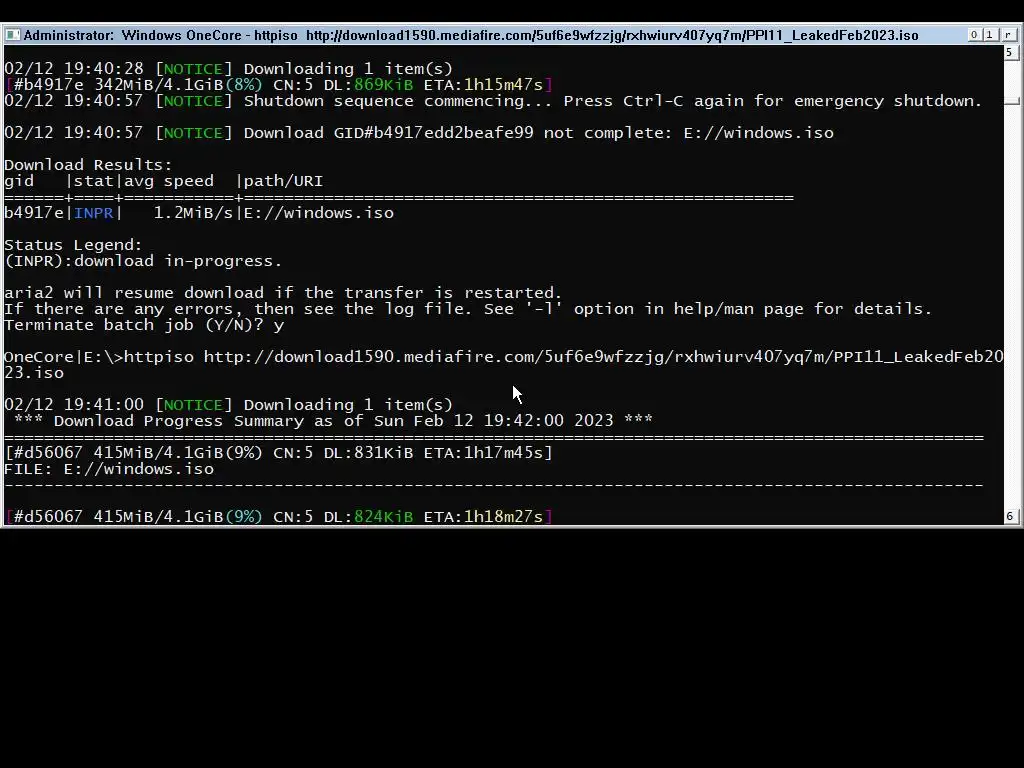Click 'Press Ctrl-C again for emergency shutdown.'
The width and height of the screenshot is (1024, 768).
773,101
